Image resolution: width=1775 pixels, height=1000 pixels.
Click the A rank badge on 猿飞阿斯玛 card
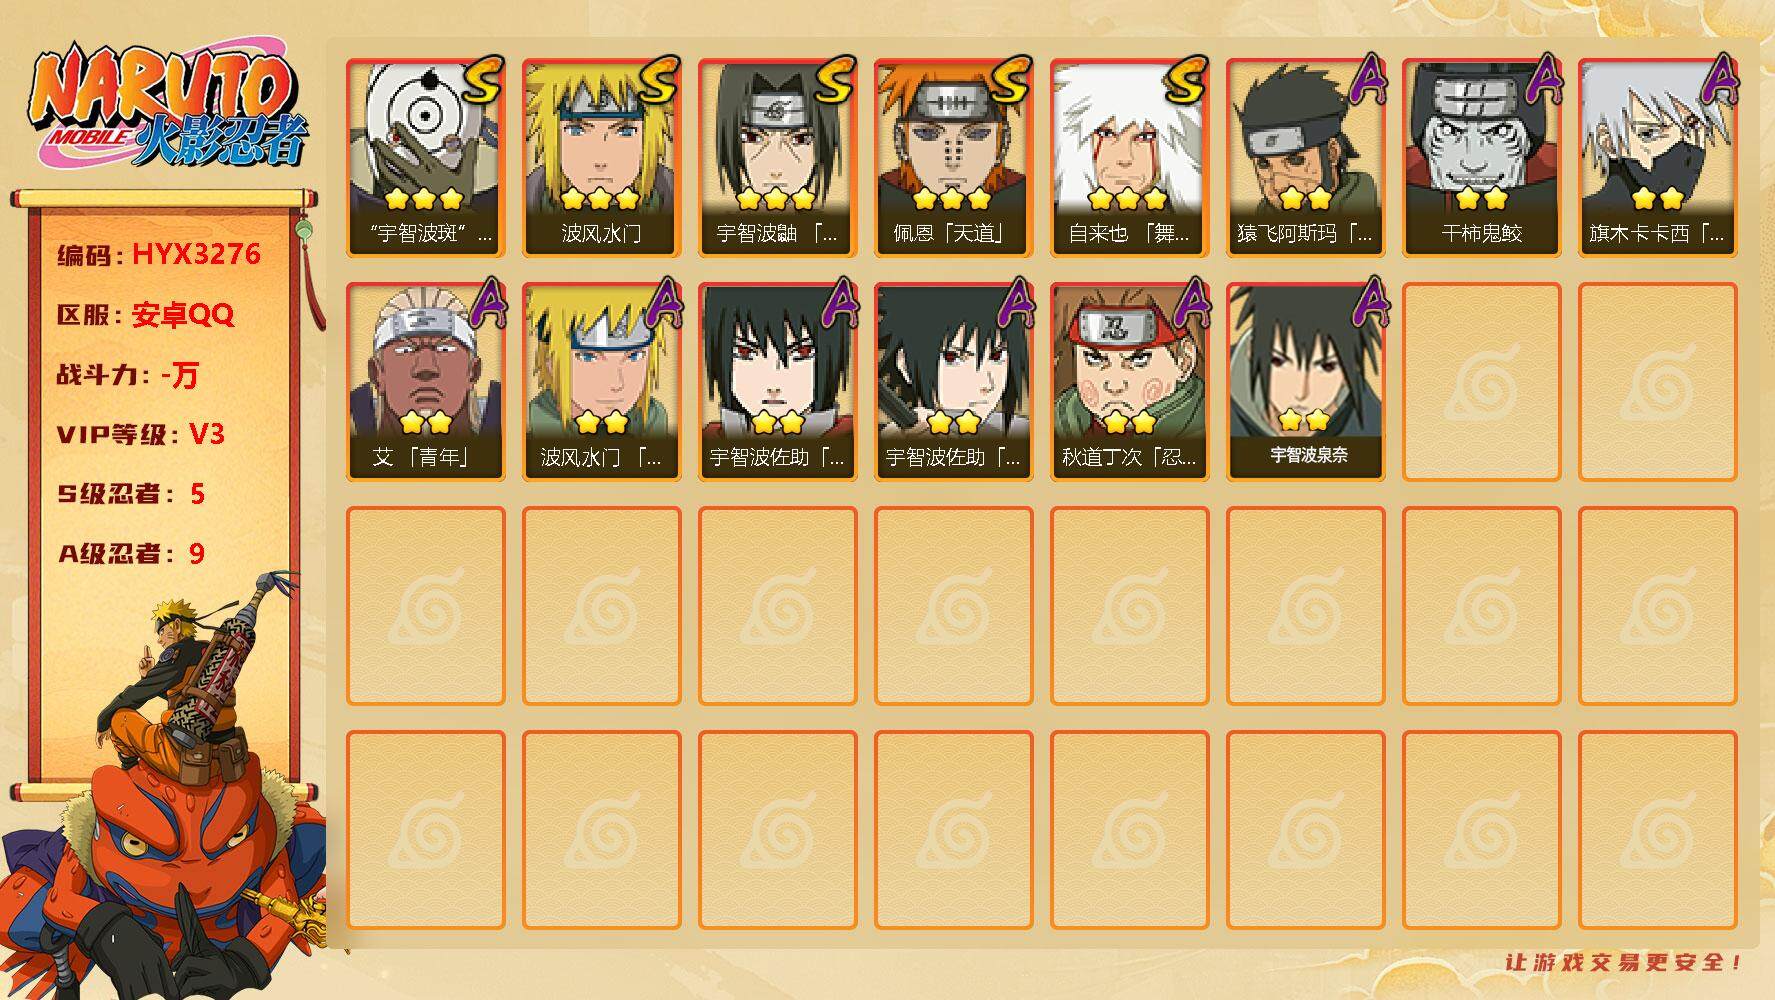coord(1367,79)
